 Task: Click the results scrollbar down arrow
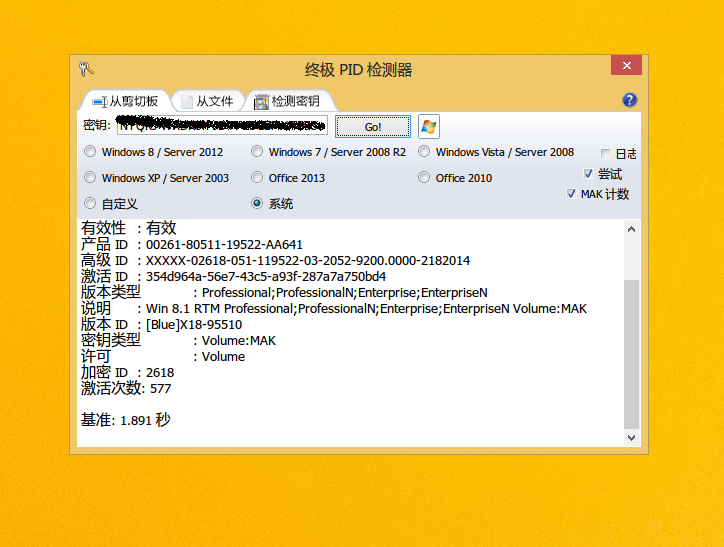click(x=631, y=438)
